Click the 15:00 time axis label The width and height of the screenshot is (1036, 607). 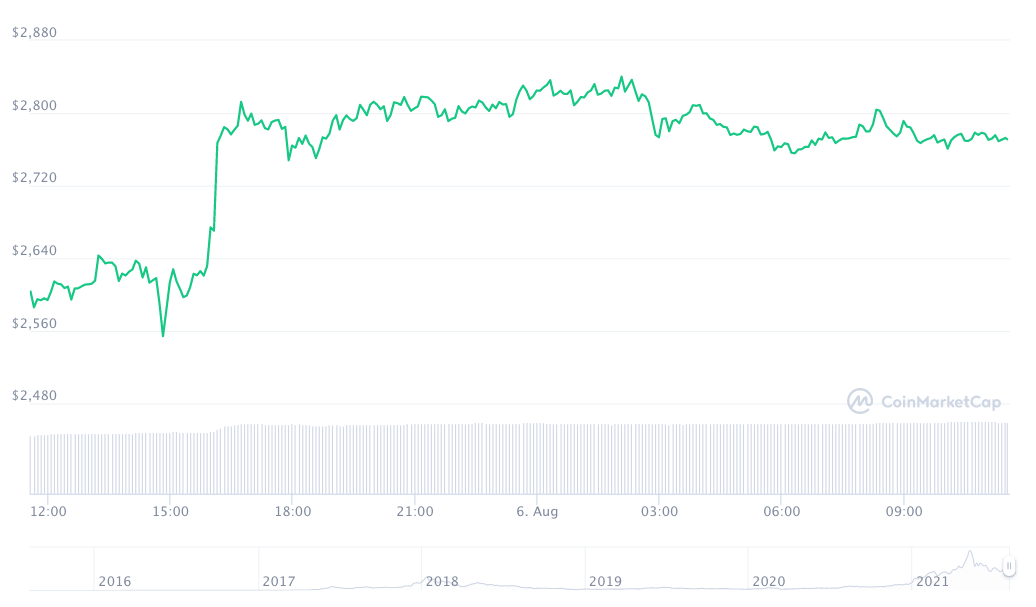pyautogui.click(x=171, y=512)
